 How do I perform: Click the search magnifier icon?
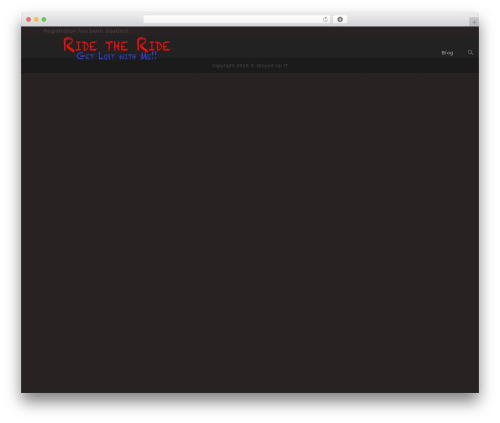pyautogui.click(x=470, y=52)
